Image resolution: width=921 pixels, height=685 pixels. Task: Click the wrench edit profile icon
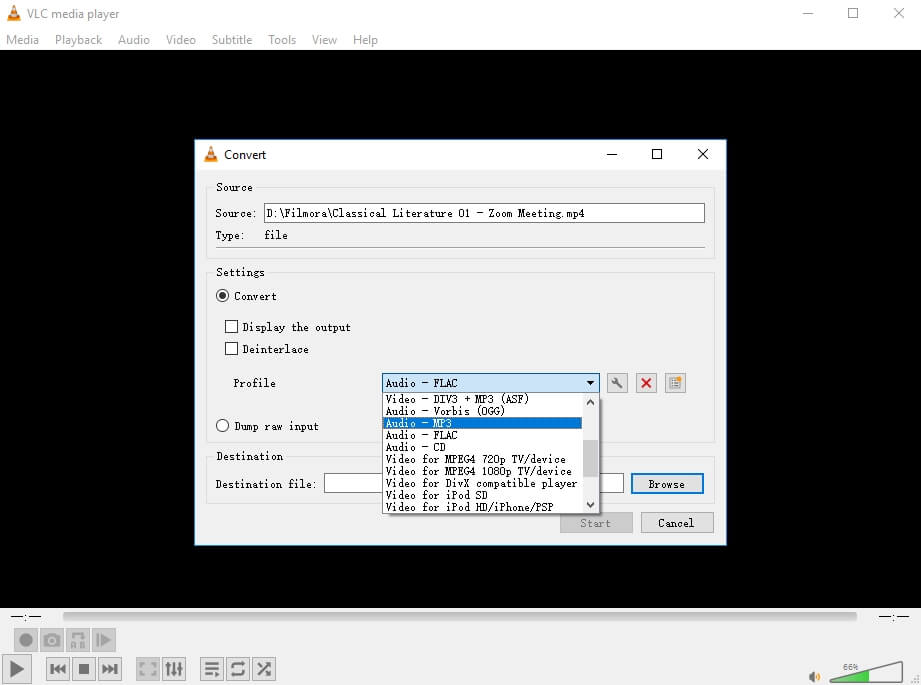pyautogui.click(x=617, y=383)
